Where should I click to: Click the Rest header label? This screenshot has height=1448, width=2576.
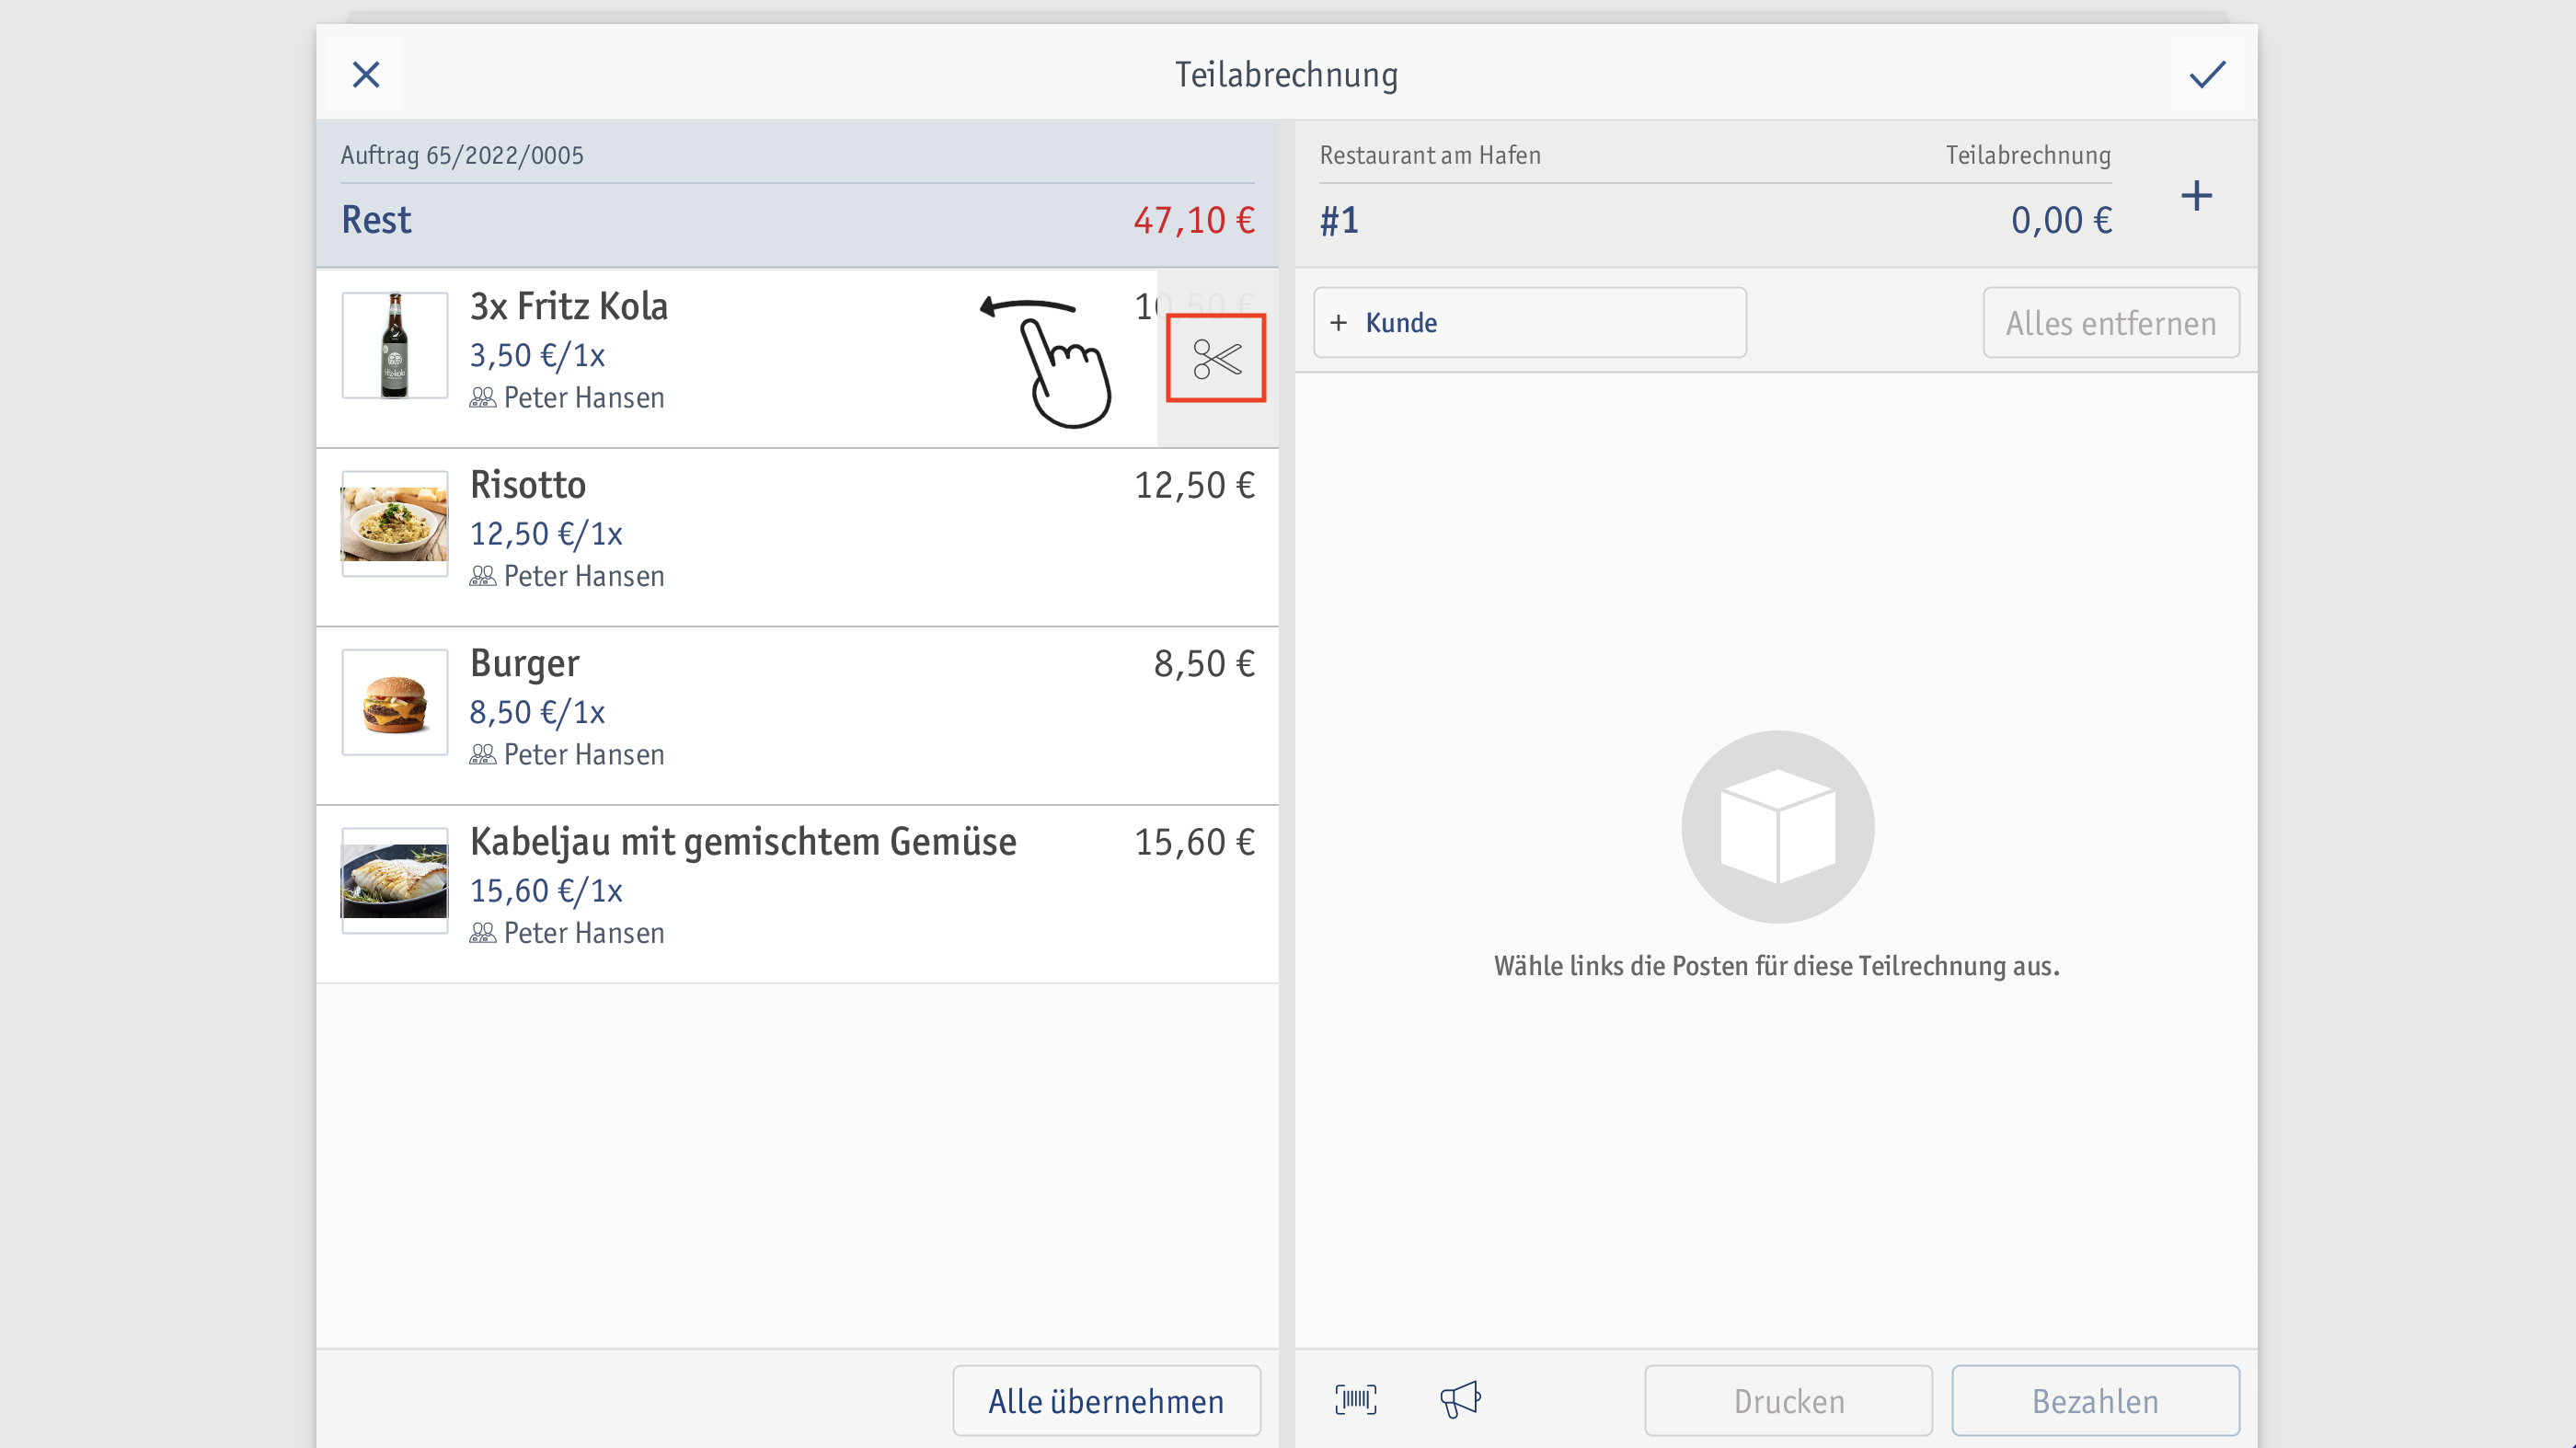[x=376, y=220]
